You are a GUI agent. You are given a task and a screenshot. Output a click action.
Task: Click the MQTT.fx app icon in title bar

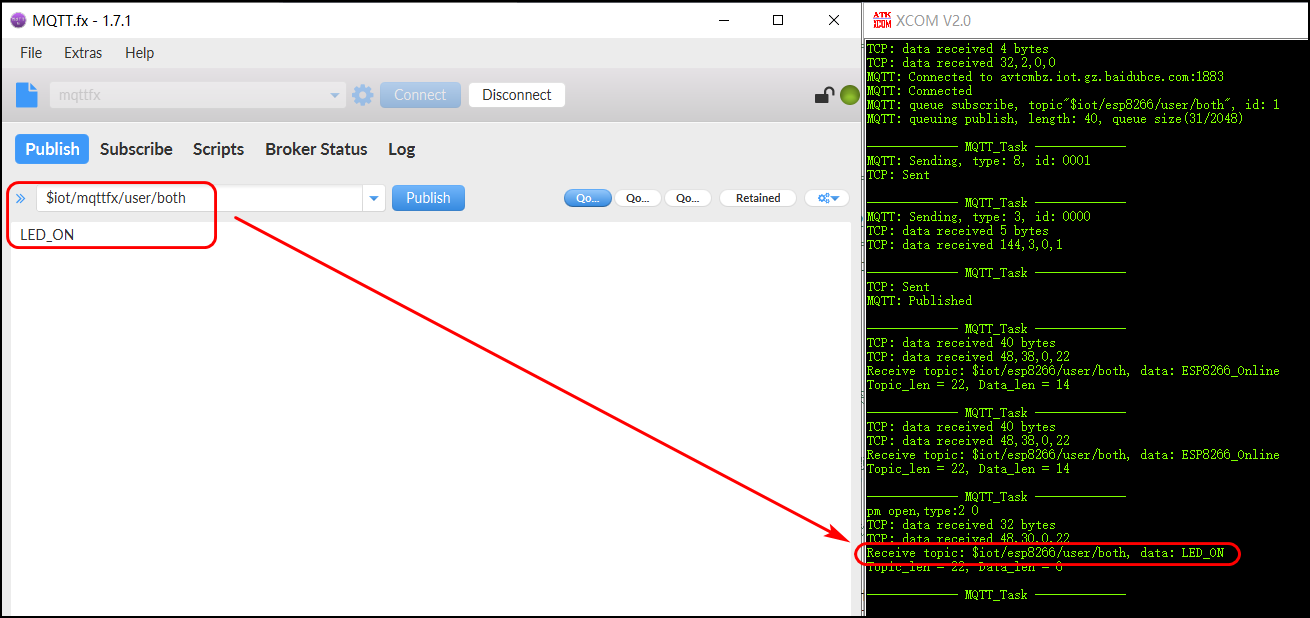click(x=17, y=20)
